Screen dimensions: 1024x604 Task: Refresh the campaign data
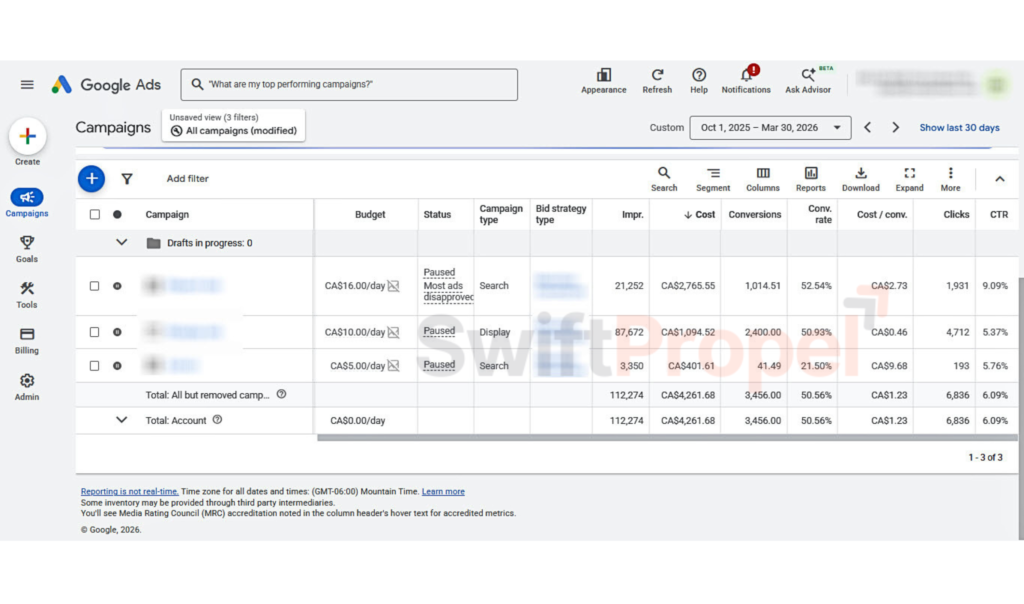(657, 81)
